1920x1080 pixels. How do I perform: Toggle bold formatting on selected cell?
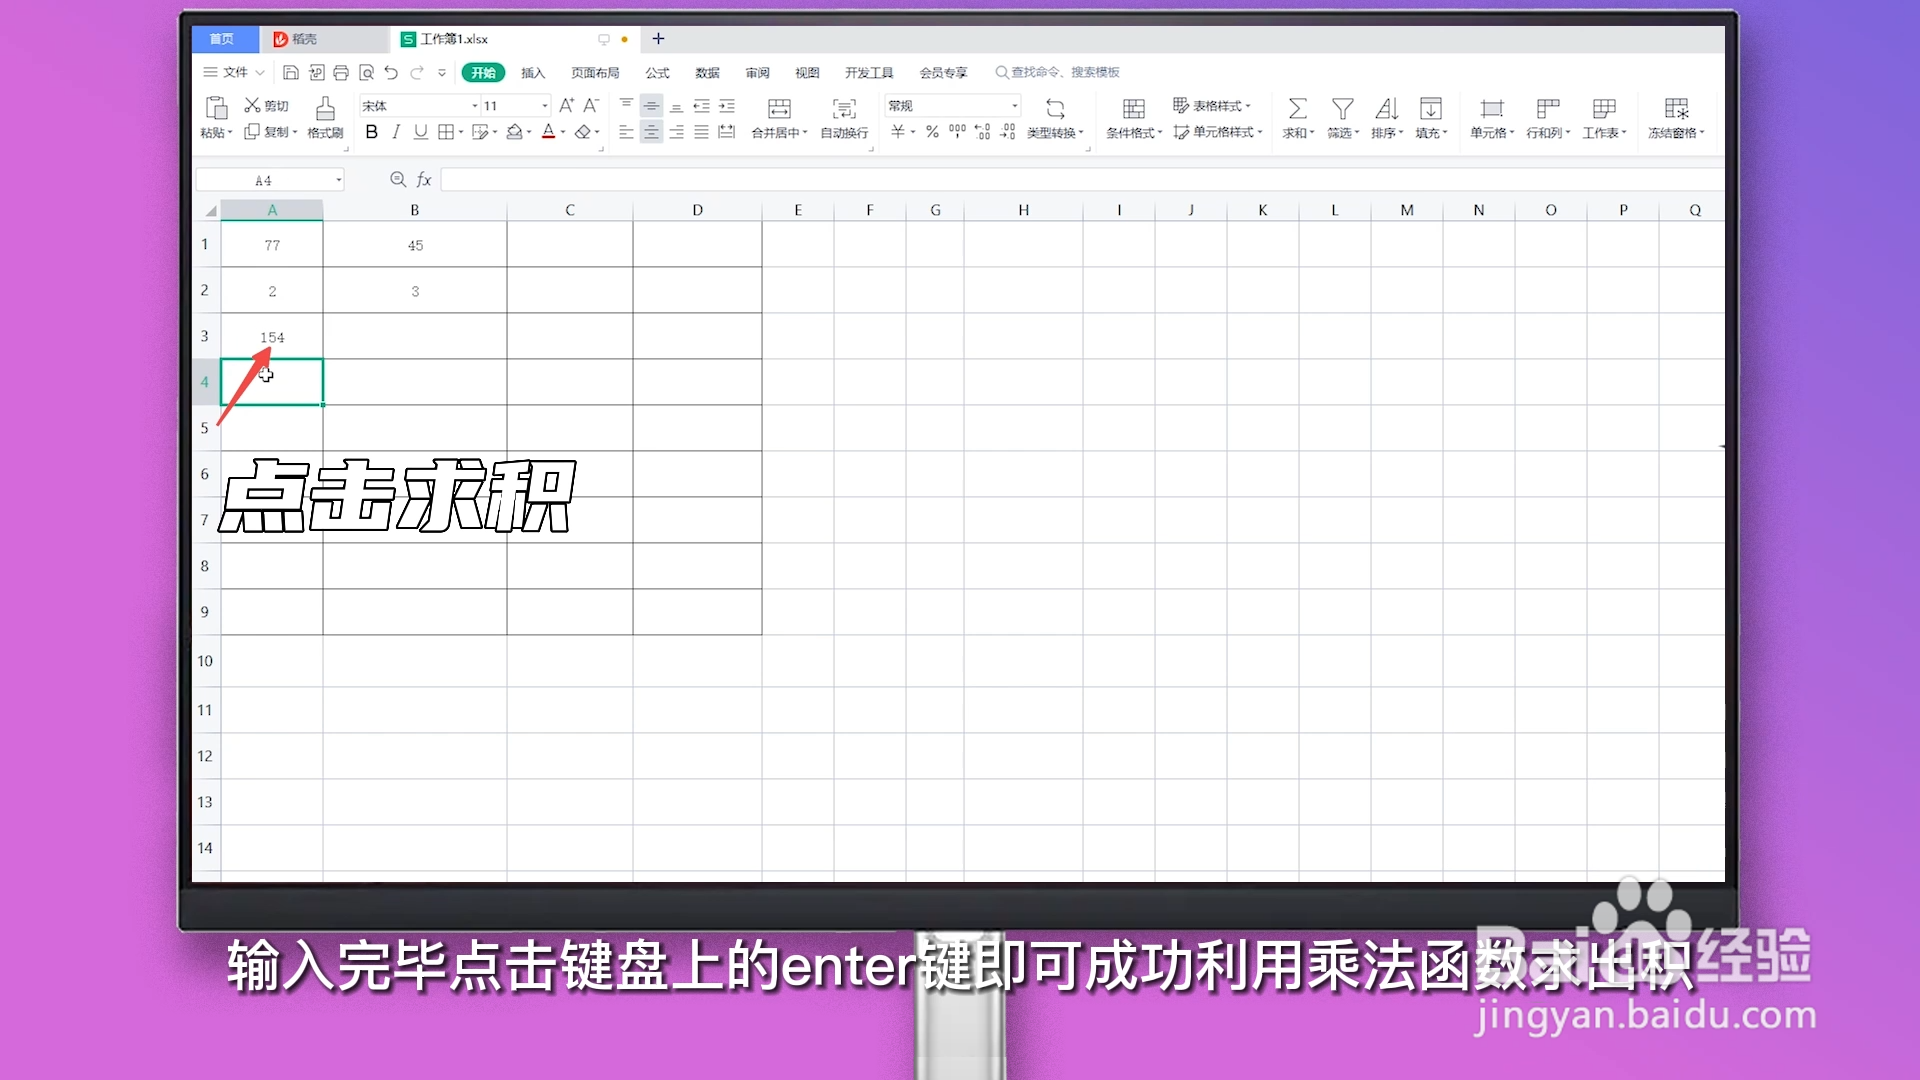(x=371, y=131)
